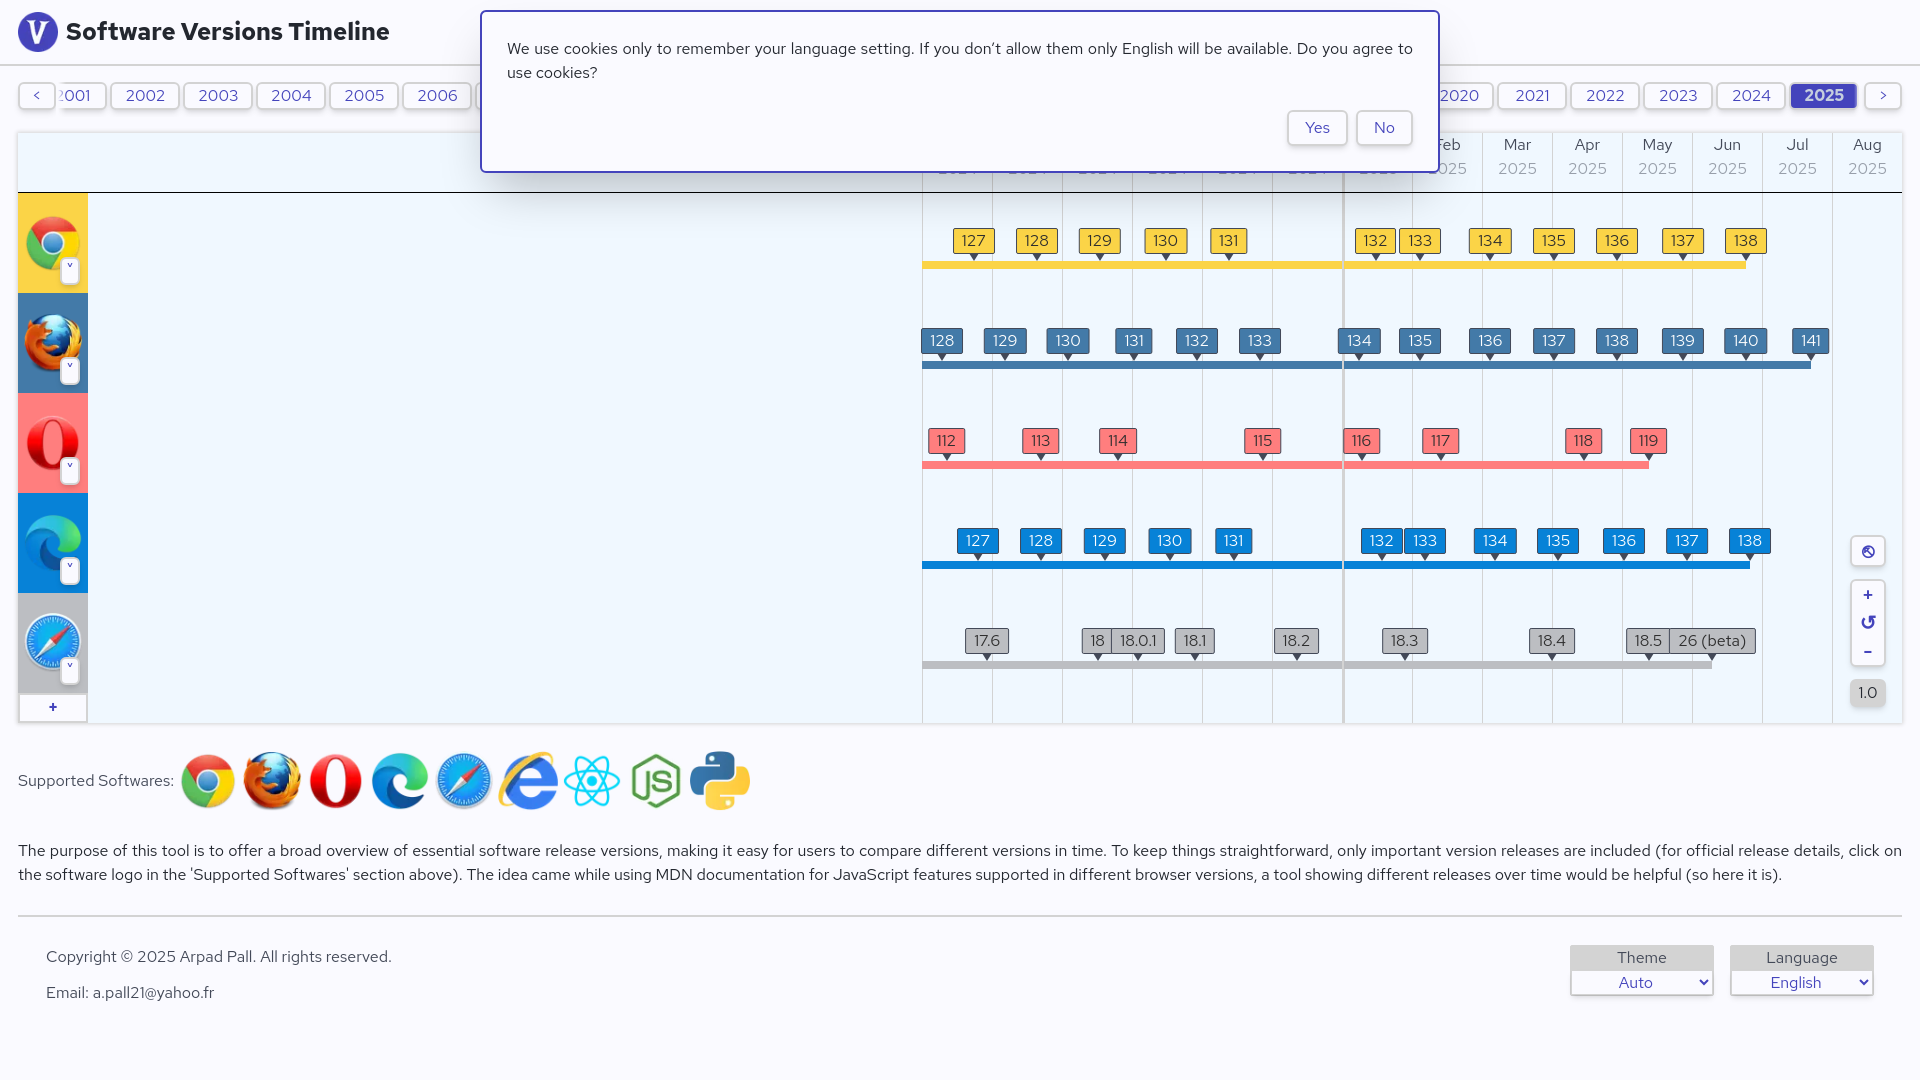The image size is (1920, 1080).
Task: Open Edge in Supported Softwares list
Action: pos(400,781)
